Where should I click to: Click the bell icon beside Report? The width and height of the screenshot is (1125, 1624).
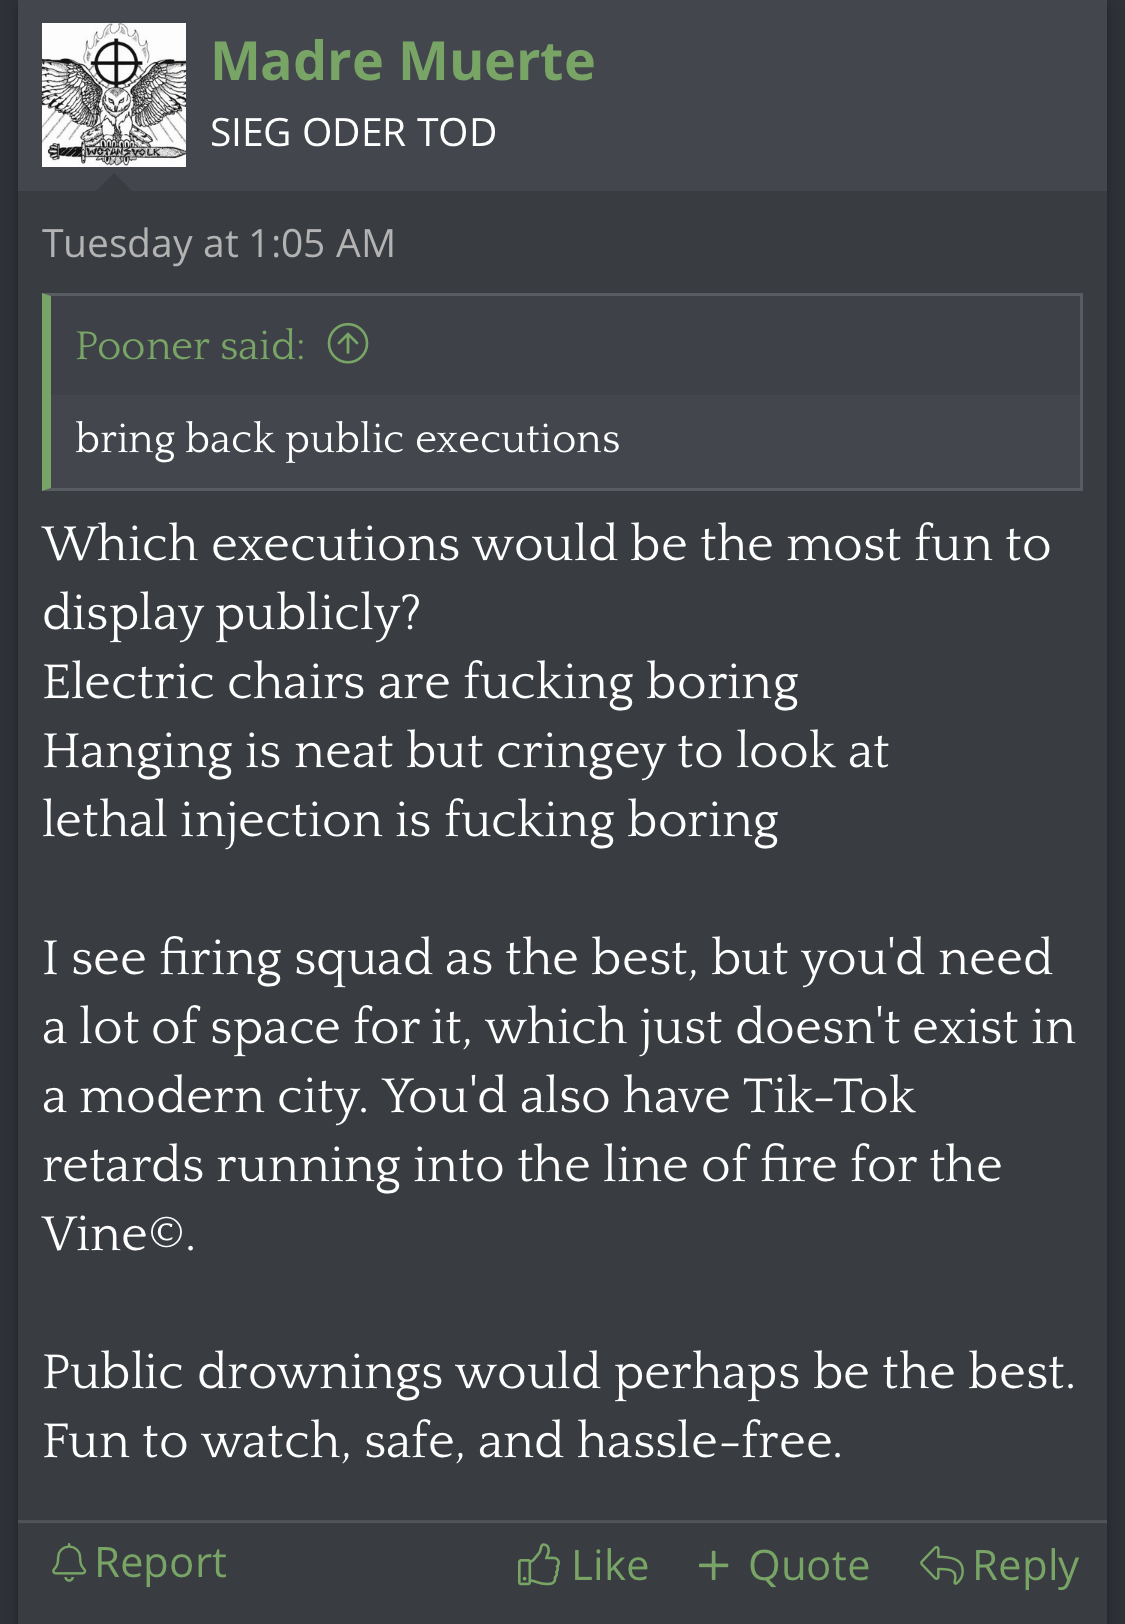click(69, 1563)
